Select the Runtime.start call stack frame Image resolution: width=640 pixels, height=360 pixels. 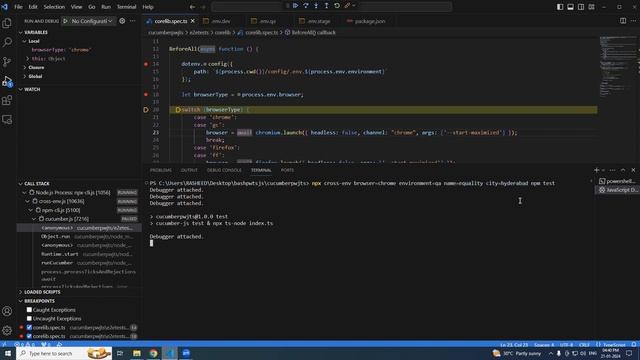[x=79, y=254]
